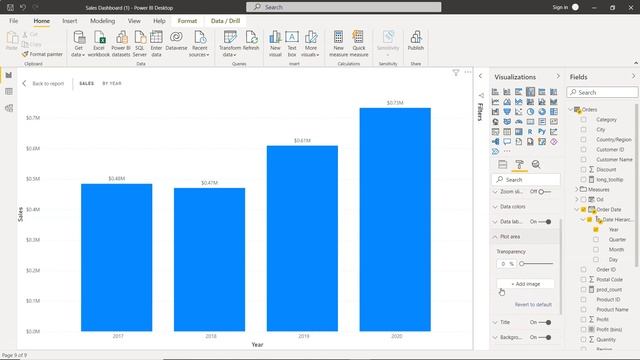This screenshot has width=640, height=360.
Task: Expand the Data colors section
Action: tap(495, 207)
